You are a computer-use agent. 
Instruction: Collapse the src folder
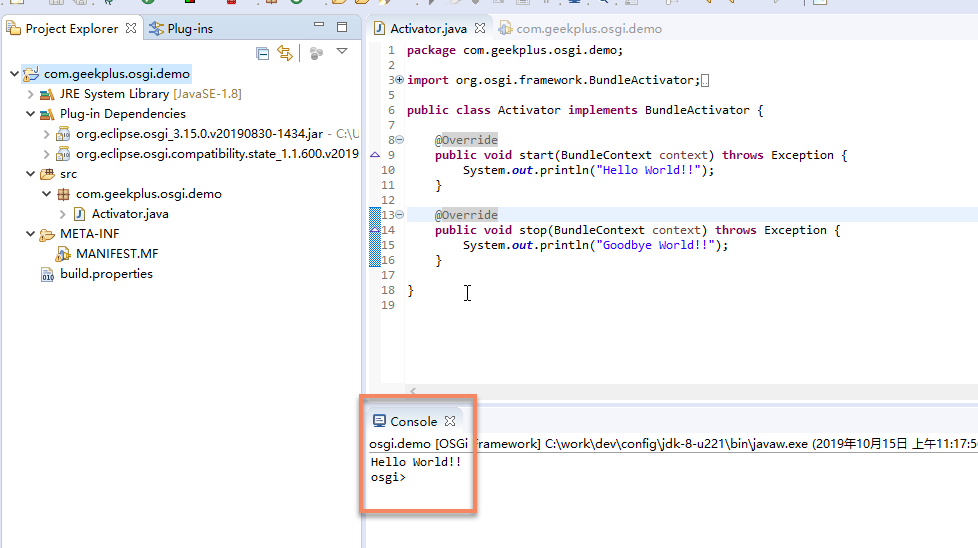pos(30,174)
